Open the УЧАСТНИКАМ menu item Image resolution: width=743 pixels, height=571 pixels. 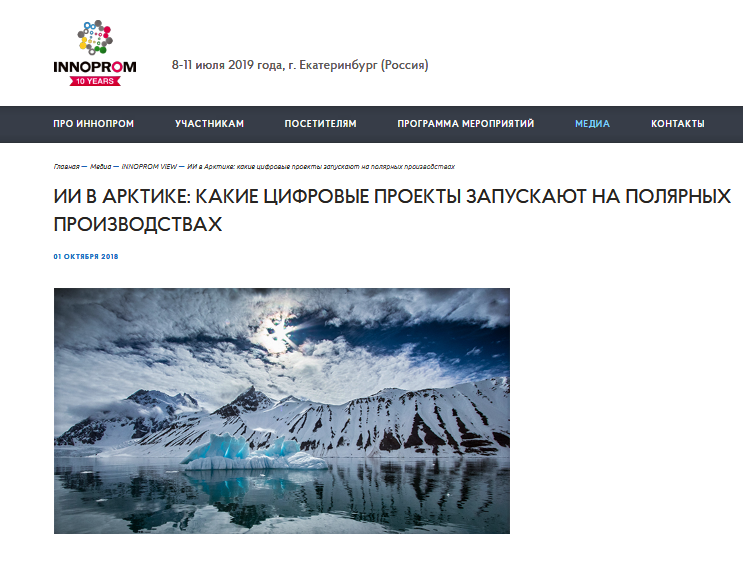209,124
